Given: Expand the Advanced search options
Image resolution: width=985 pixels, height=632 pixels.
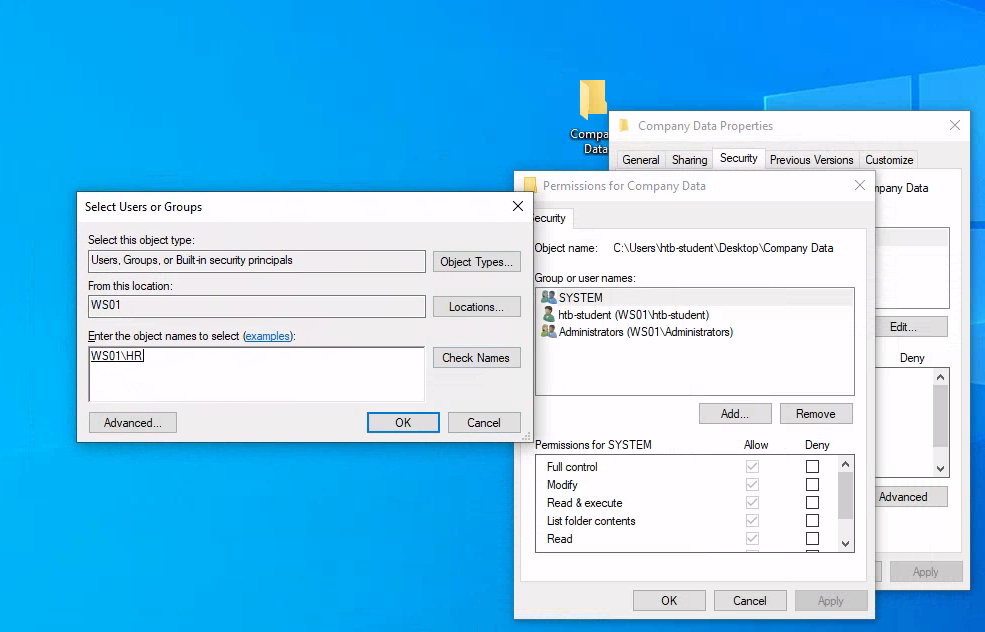Looking at the screenshot, I should (133, 423).
